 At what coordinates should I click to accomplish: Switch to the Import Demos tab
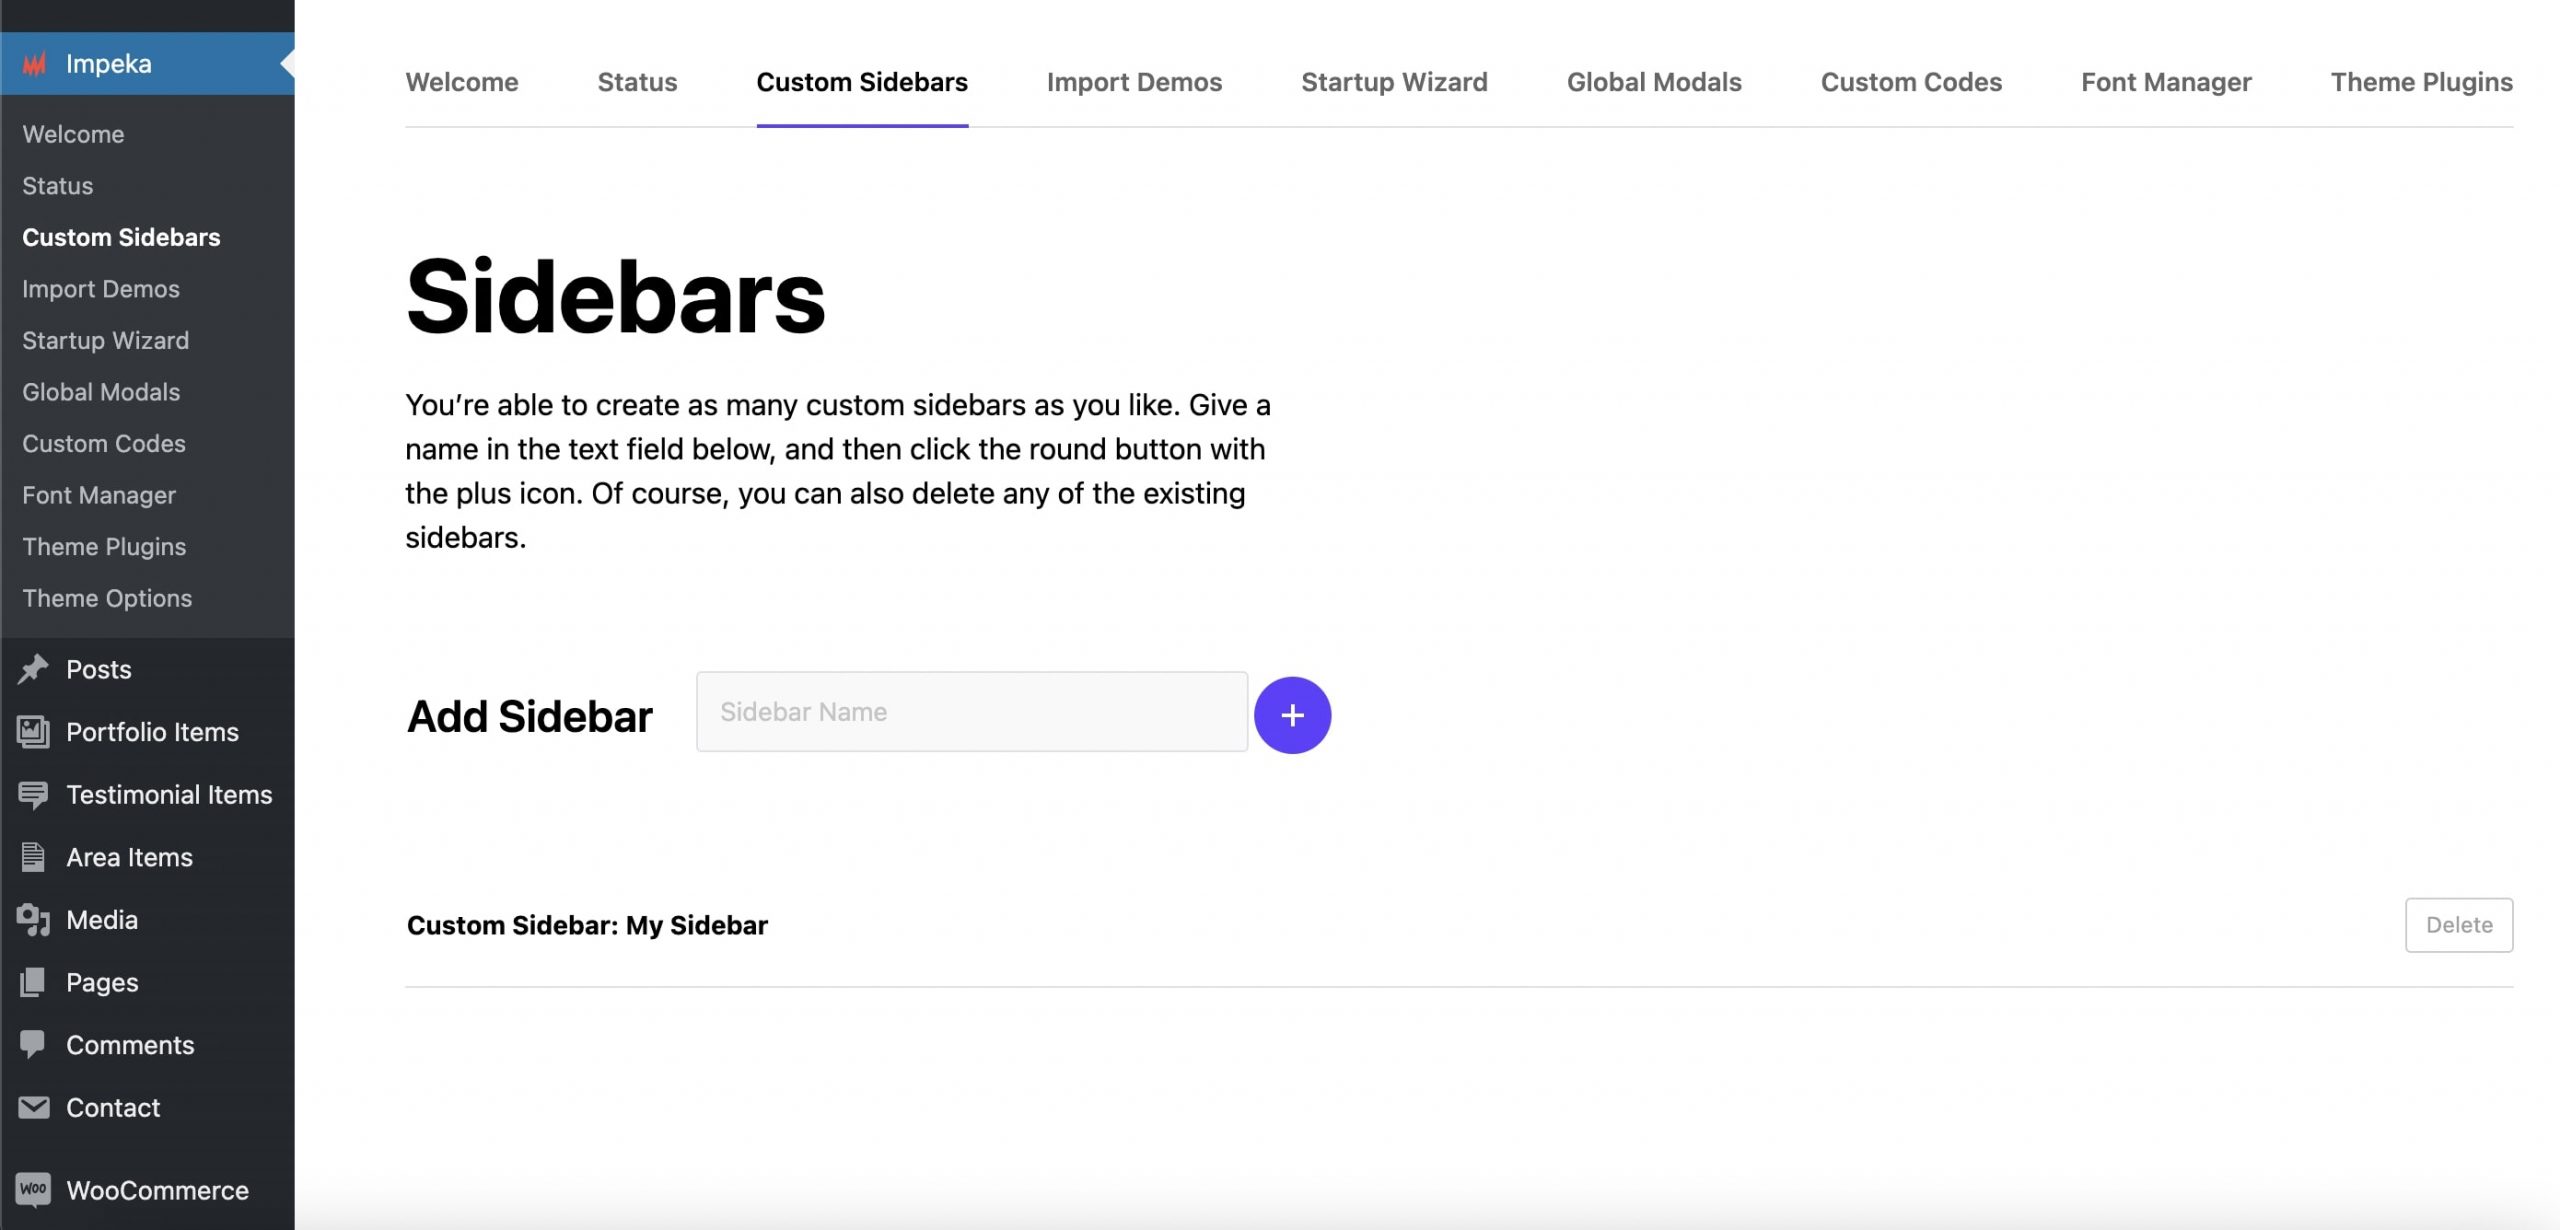[x=1134, y=82]
